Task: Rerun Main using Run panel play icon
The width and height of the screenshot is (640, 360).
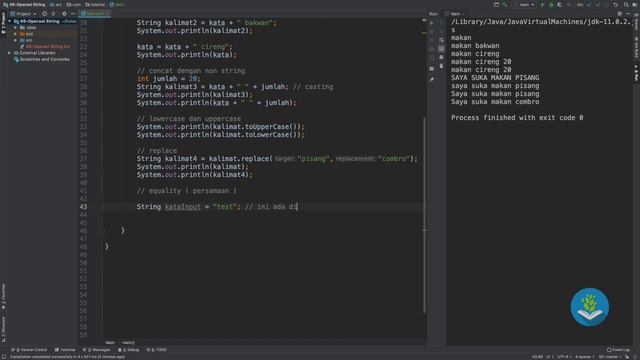Action: 432,23
